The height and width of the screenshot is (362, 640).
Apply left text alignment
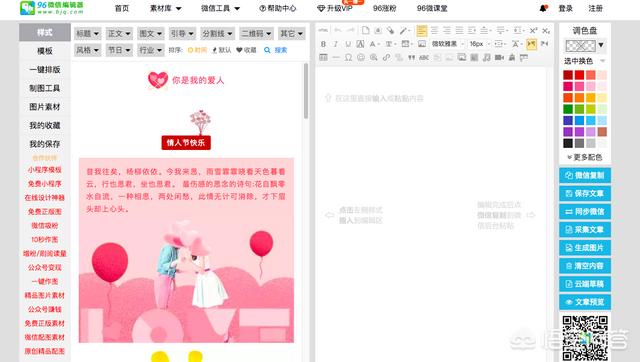[422, 30]
